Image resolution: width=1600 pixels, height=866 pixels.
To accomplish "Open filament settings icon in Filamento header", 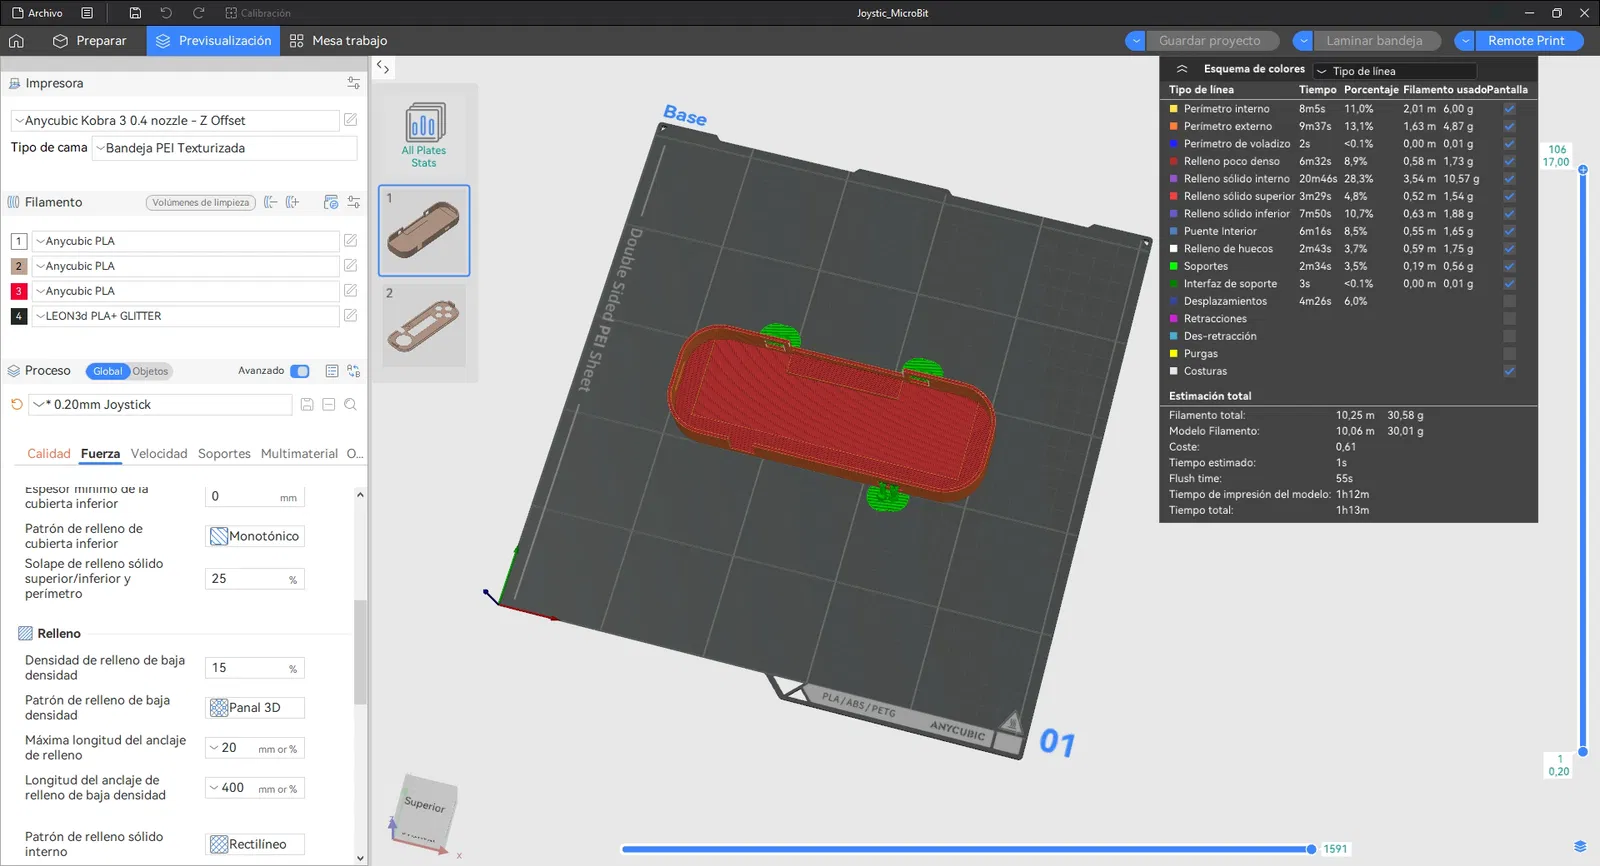I will pyautogui.click(x=353, y=202).
